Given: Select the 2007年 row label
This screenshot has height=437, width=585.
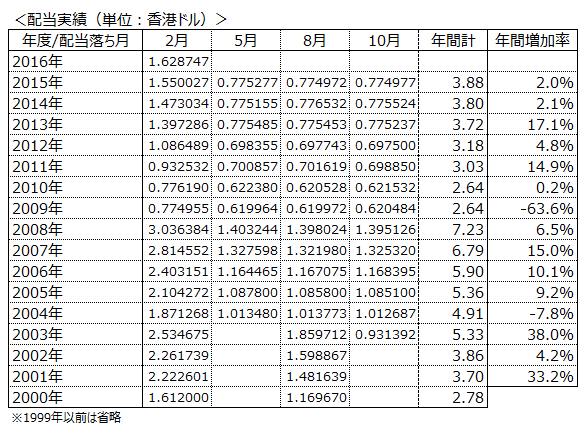Looking at the screenshot, I should click(x=37, y=250).
